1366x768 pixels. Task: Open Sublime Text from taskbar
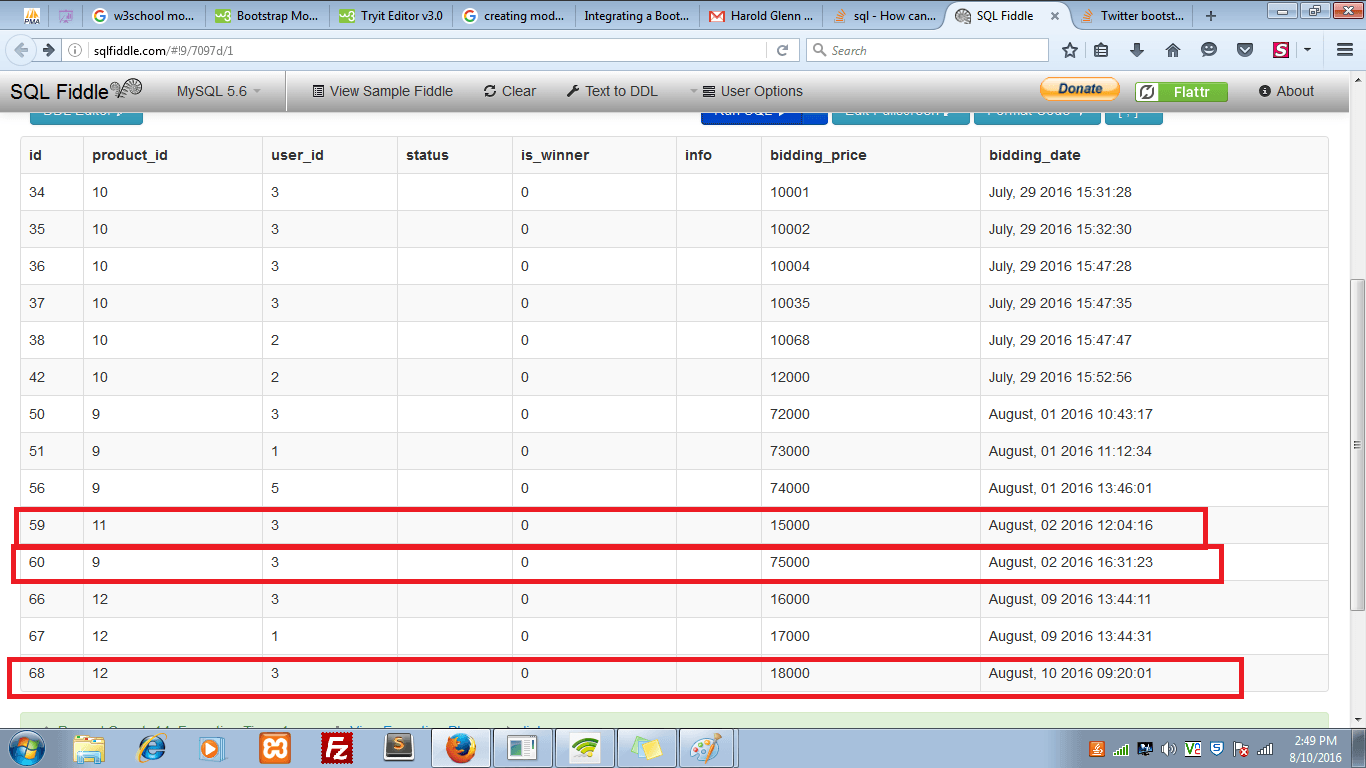coord(399,747)
